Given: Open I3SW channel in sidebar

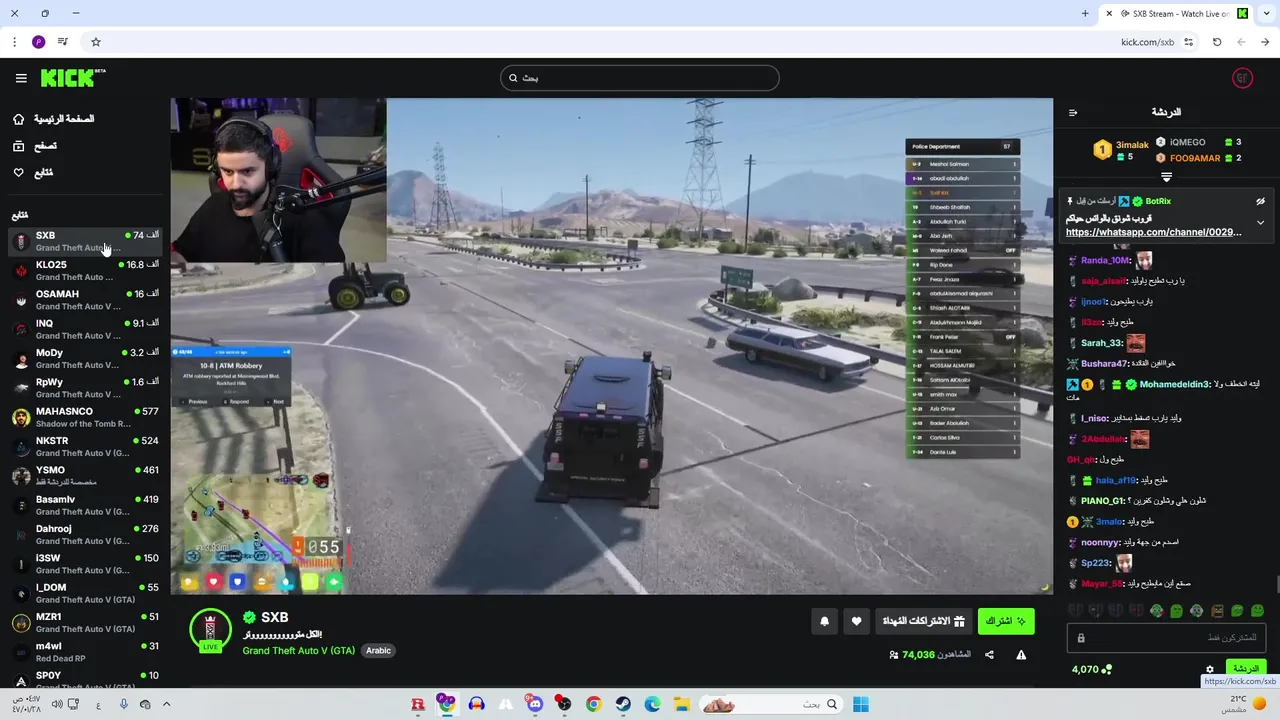Looking at the screenshot, I should [x=85, y=564].
